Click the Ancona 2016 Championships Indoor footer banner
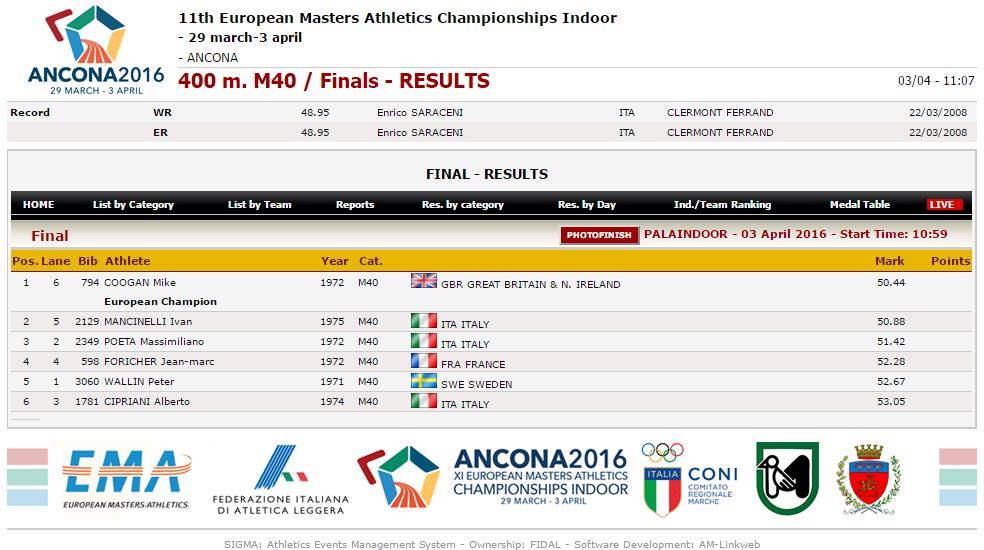 pyautogui.click(x=493, y=478)
